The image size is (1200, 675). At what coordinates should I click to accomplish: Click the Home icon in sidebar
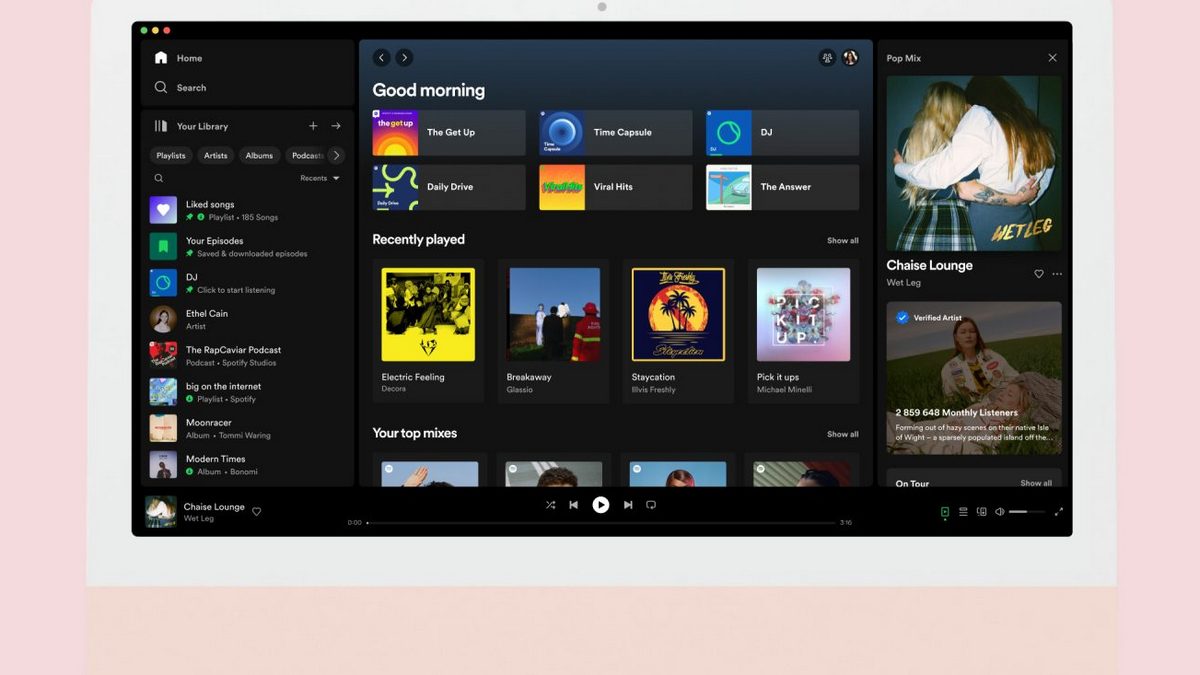click(x=161, y=58)
